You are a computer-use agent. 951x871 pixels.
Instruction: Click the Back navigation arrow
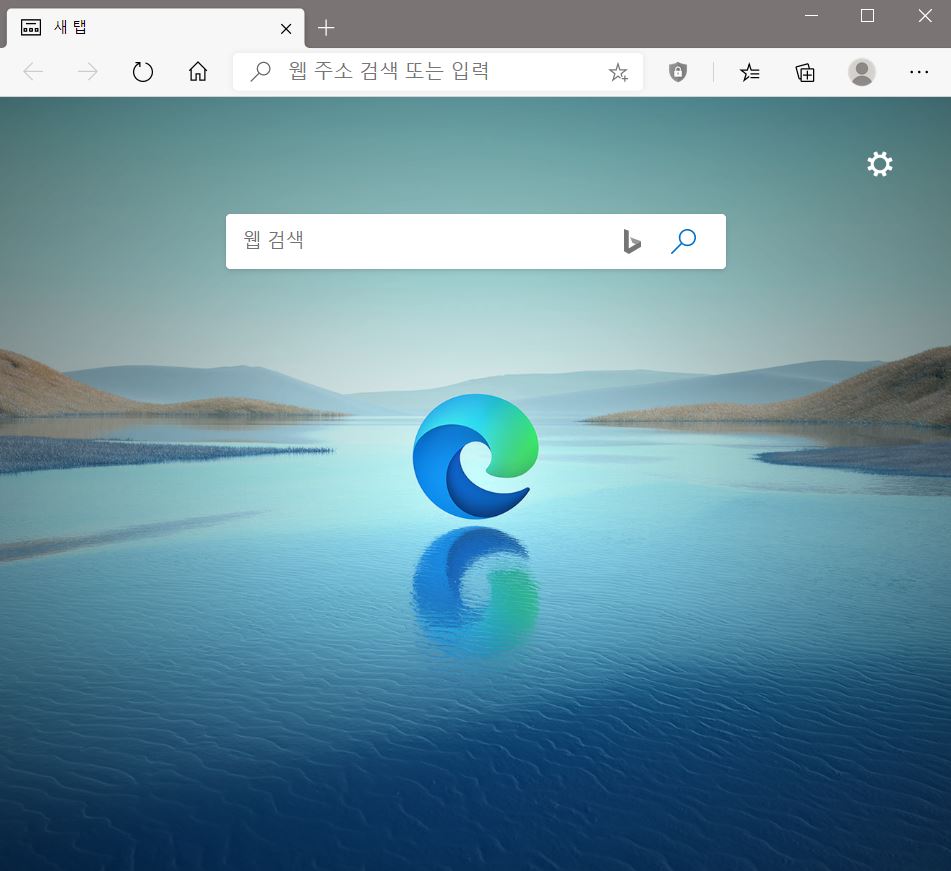click(x=33, y=72)
